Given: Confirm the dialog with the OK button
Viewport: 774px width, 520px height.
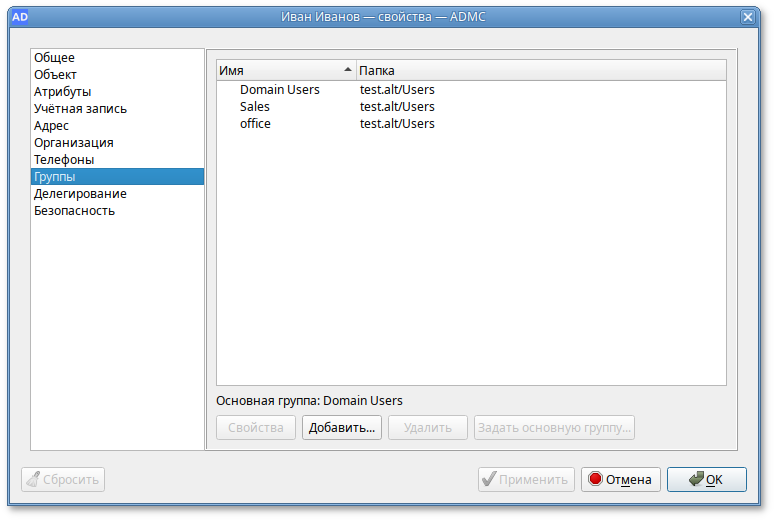Looking at the screenshot, I should click(706, 480).
